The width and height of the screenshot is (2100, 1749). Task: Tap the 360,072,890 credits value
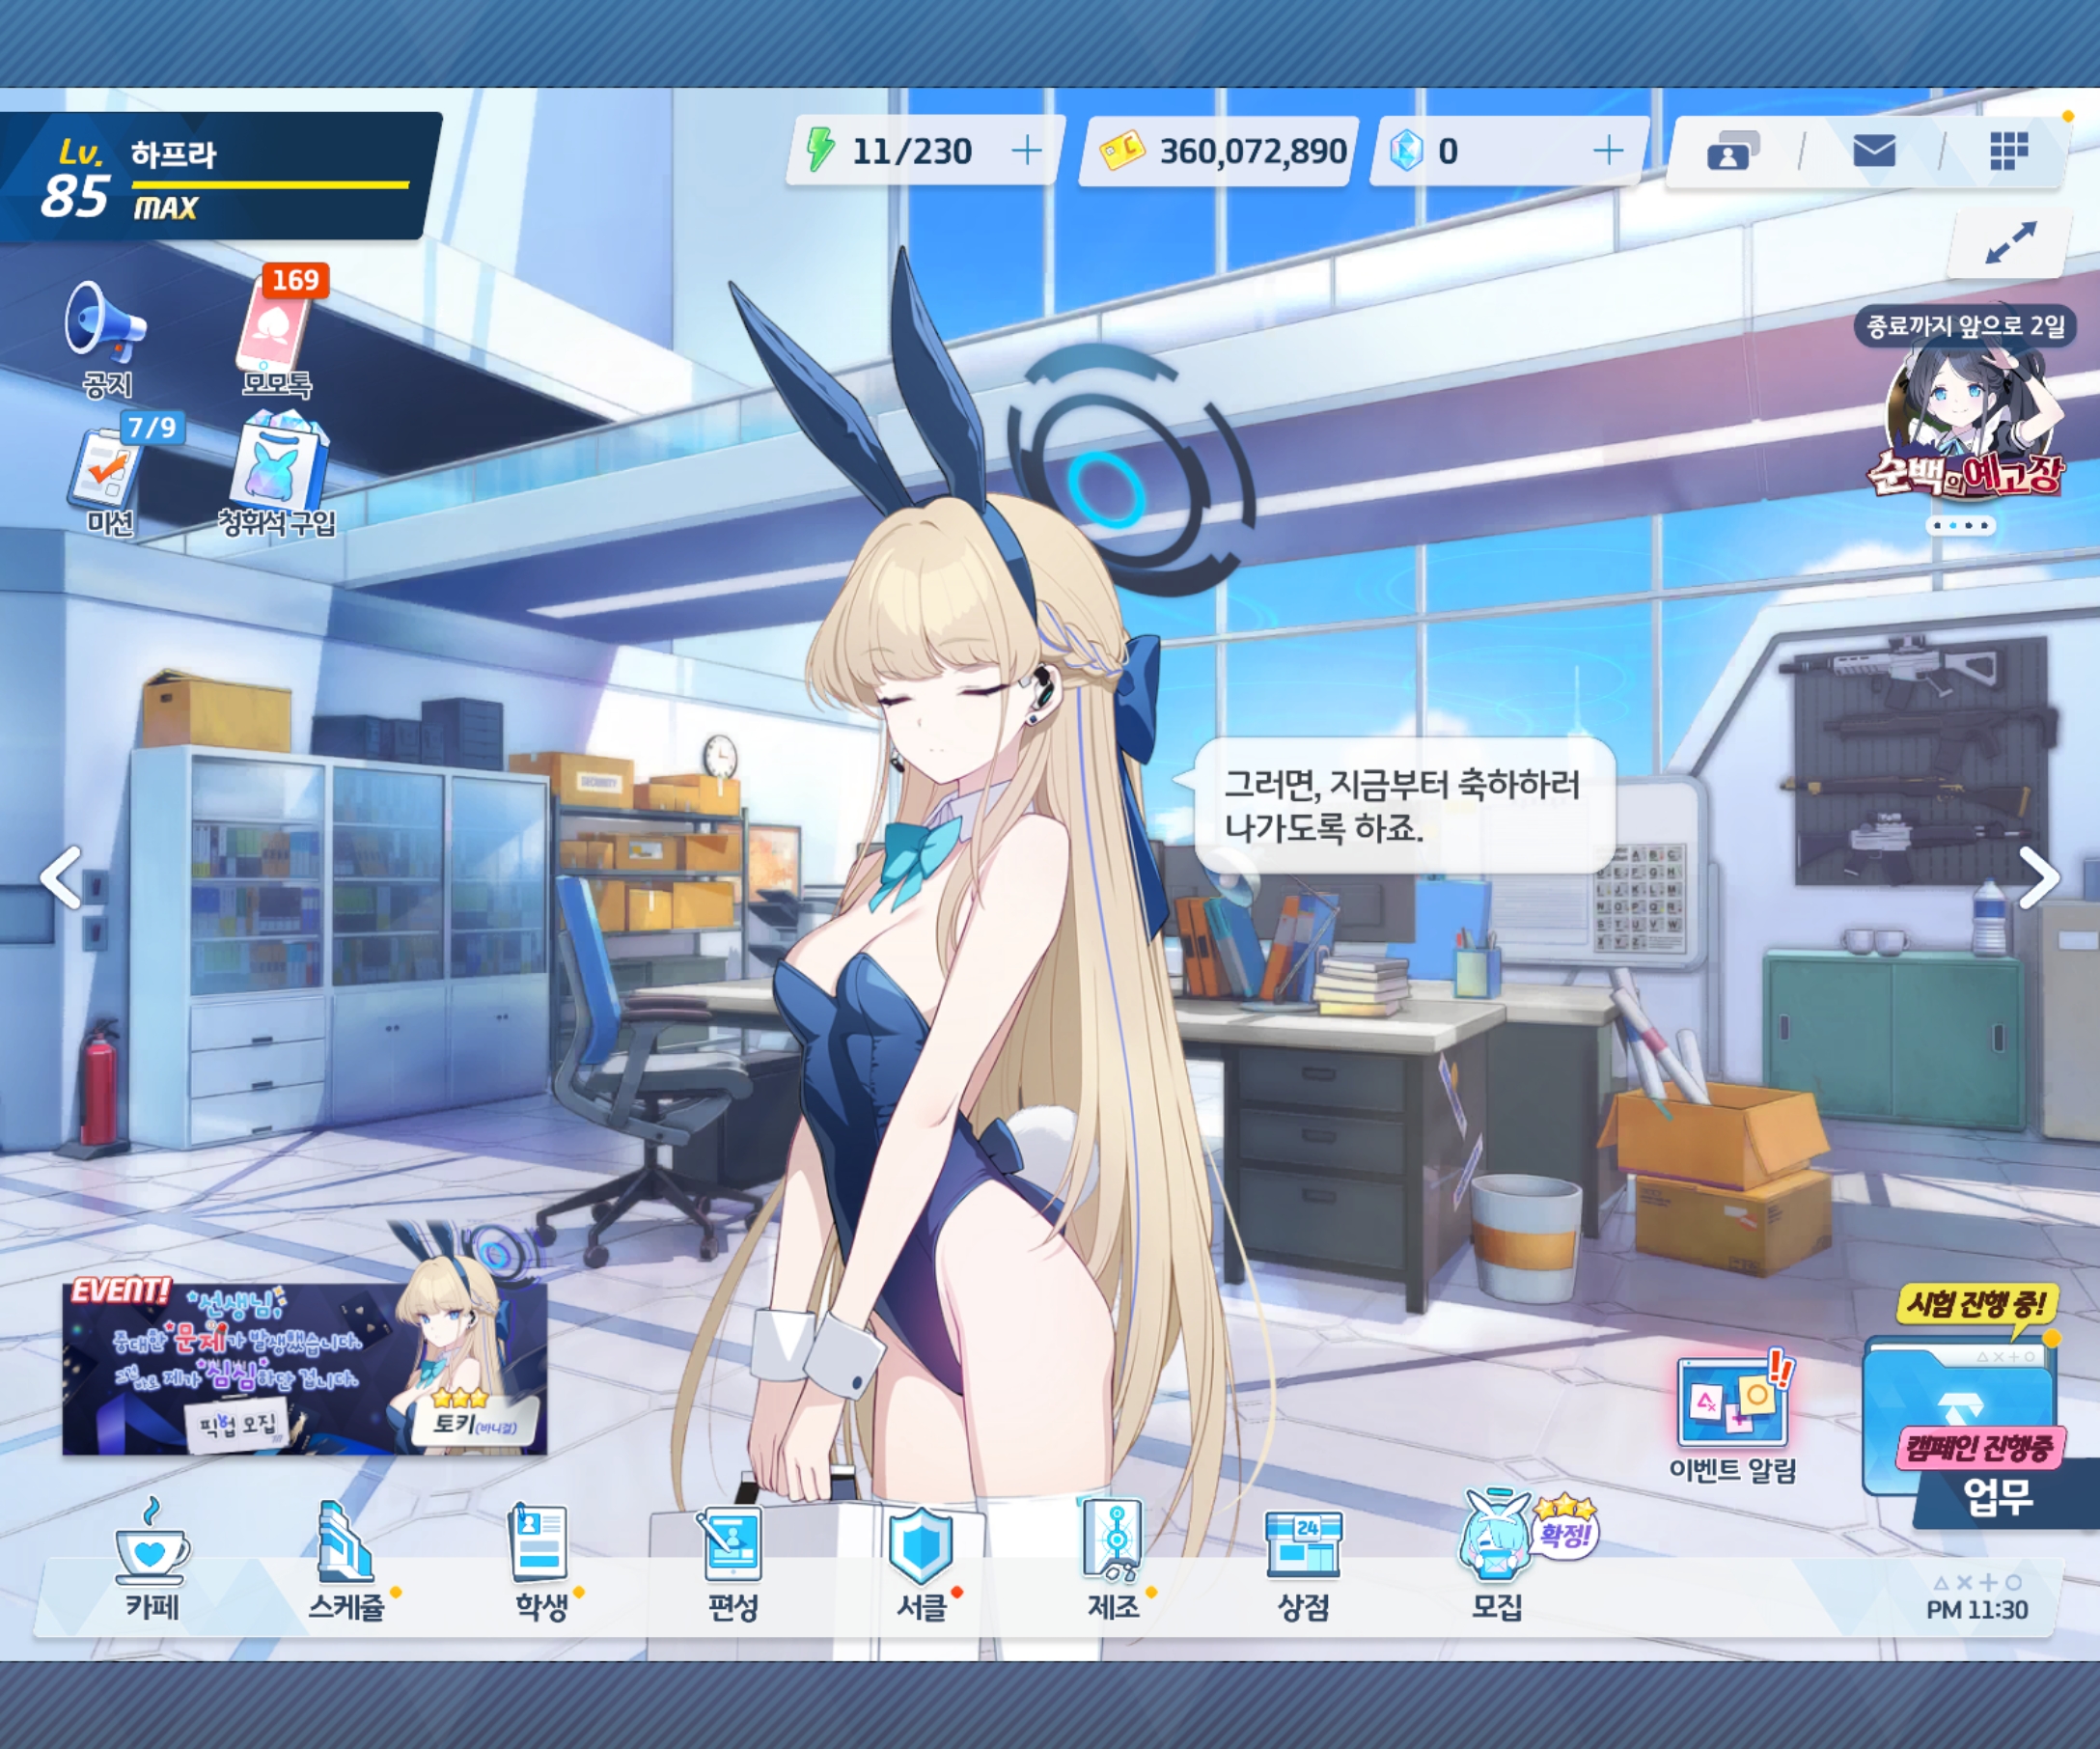click(x=1253, y=151)
